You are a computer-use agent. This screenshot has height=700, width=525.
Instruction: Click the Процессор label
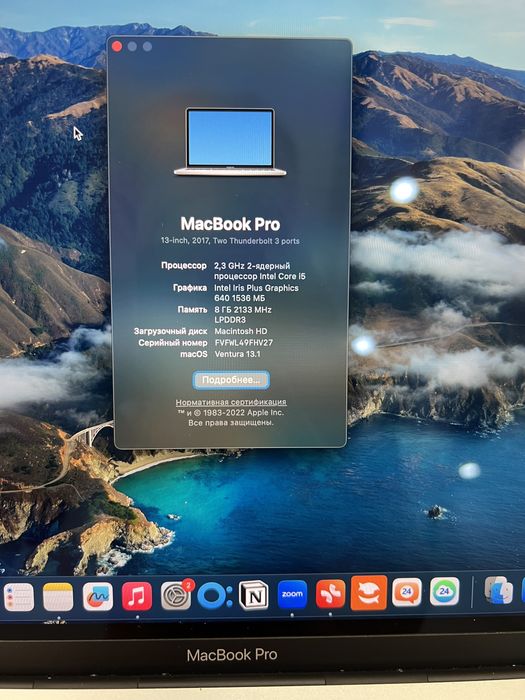[x=184, y=266]
